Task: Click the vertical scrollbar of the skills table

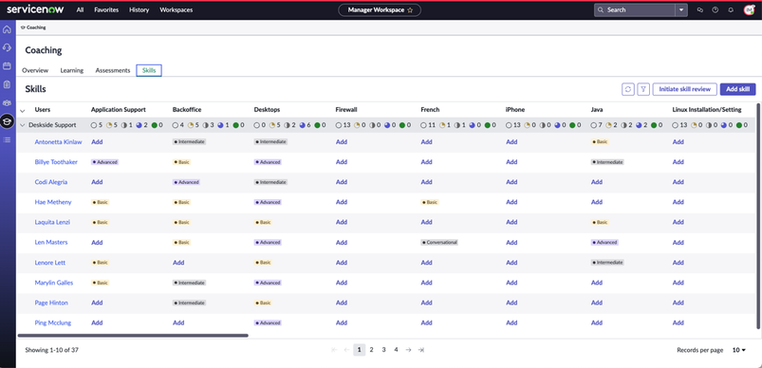Action: (x=758, y=215)
